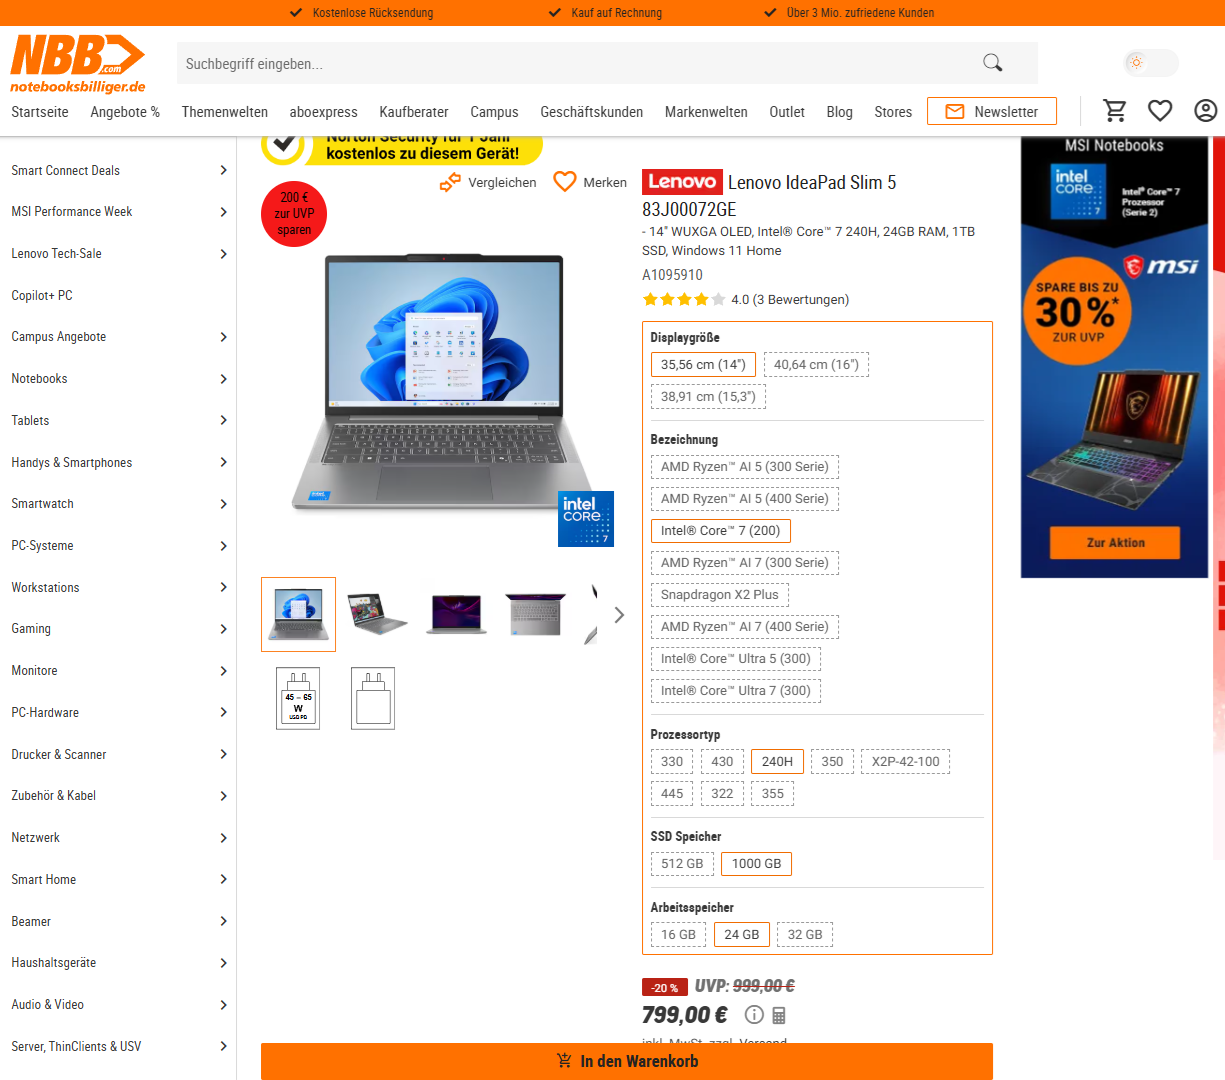Open Themenwelten menu item

[x=225, y=112]
